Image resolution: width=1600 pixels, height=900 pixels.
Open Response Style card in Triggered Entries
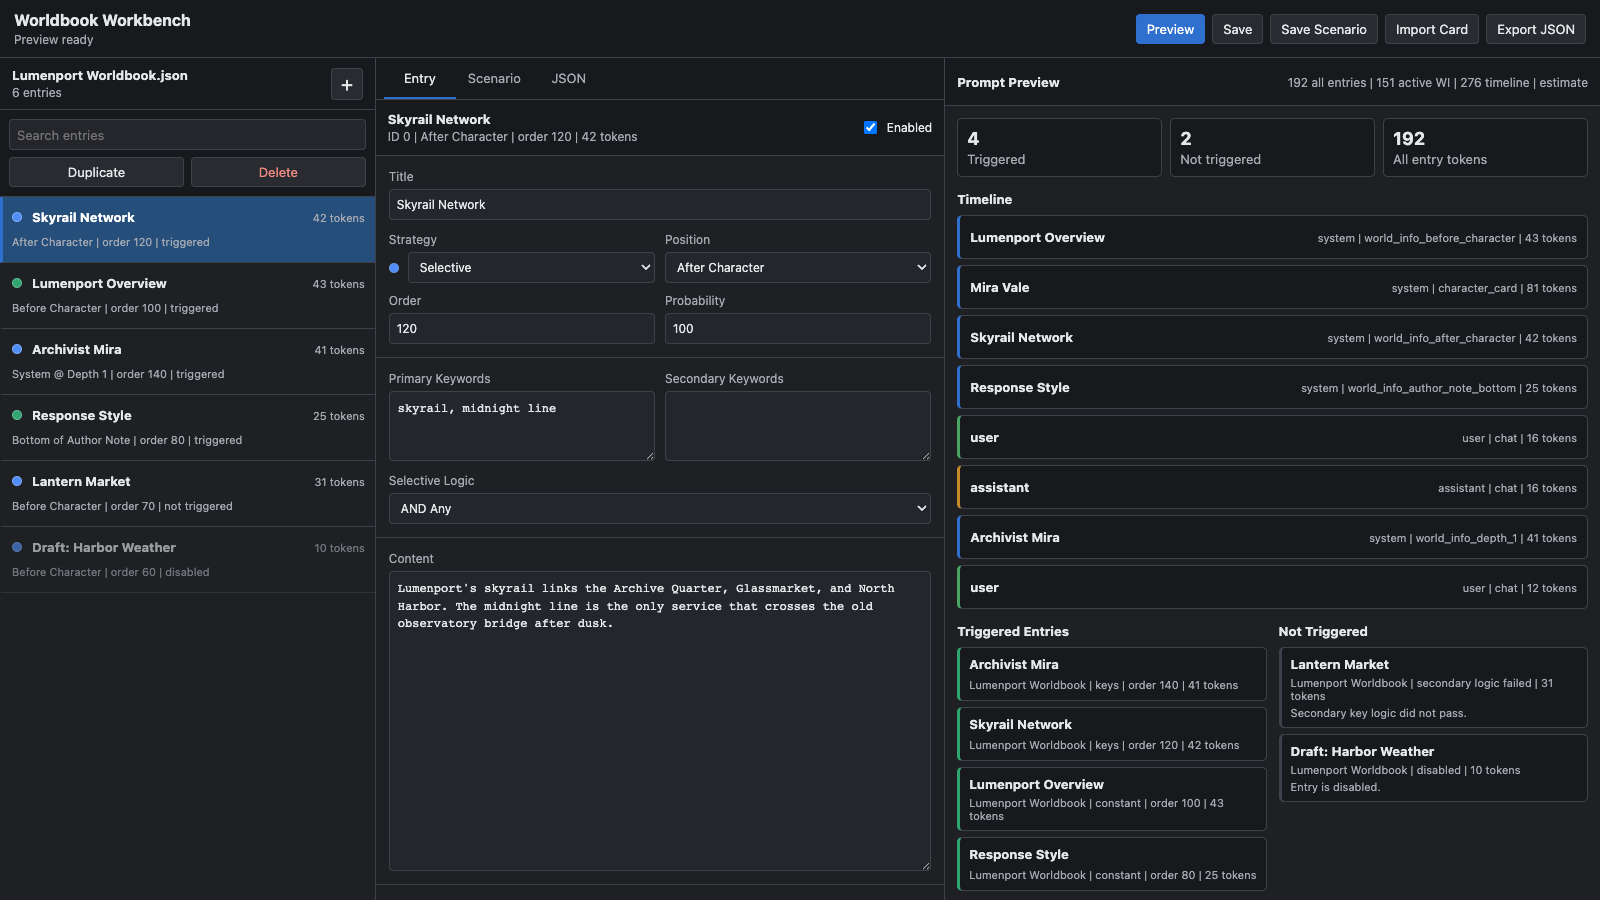click(x=1112, y=864)
